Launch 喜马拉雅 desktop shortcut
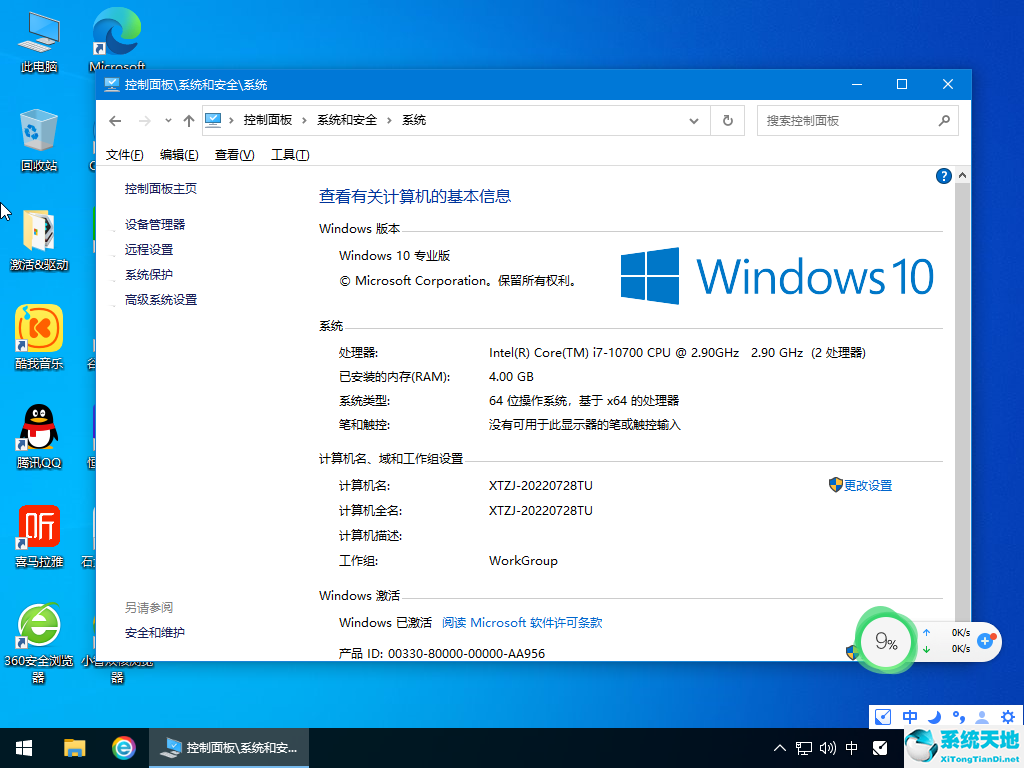1024x768 pixels. tap(39, 536)
